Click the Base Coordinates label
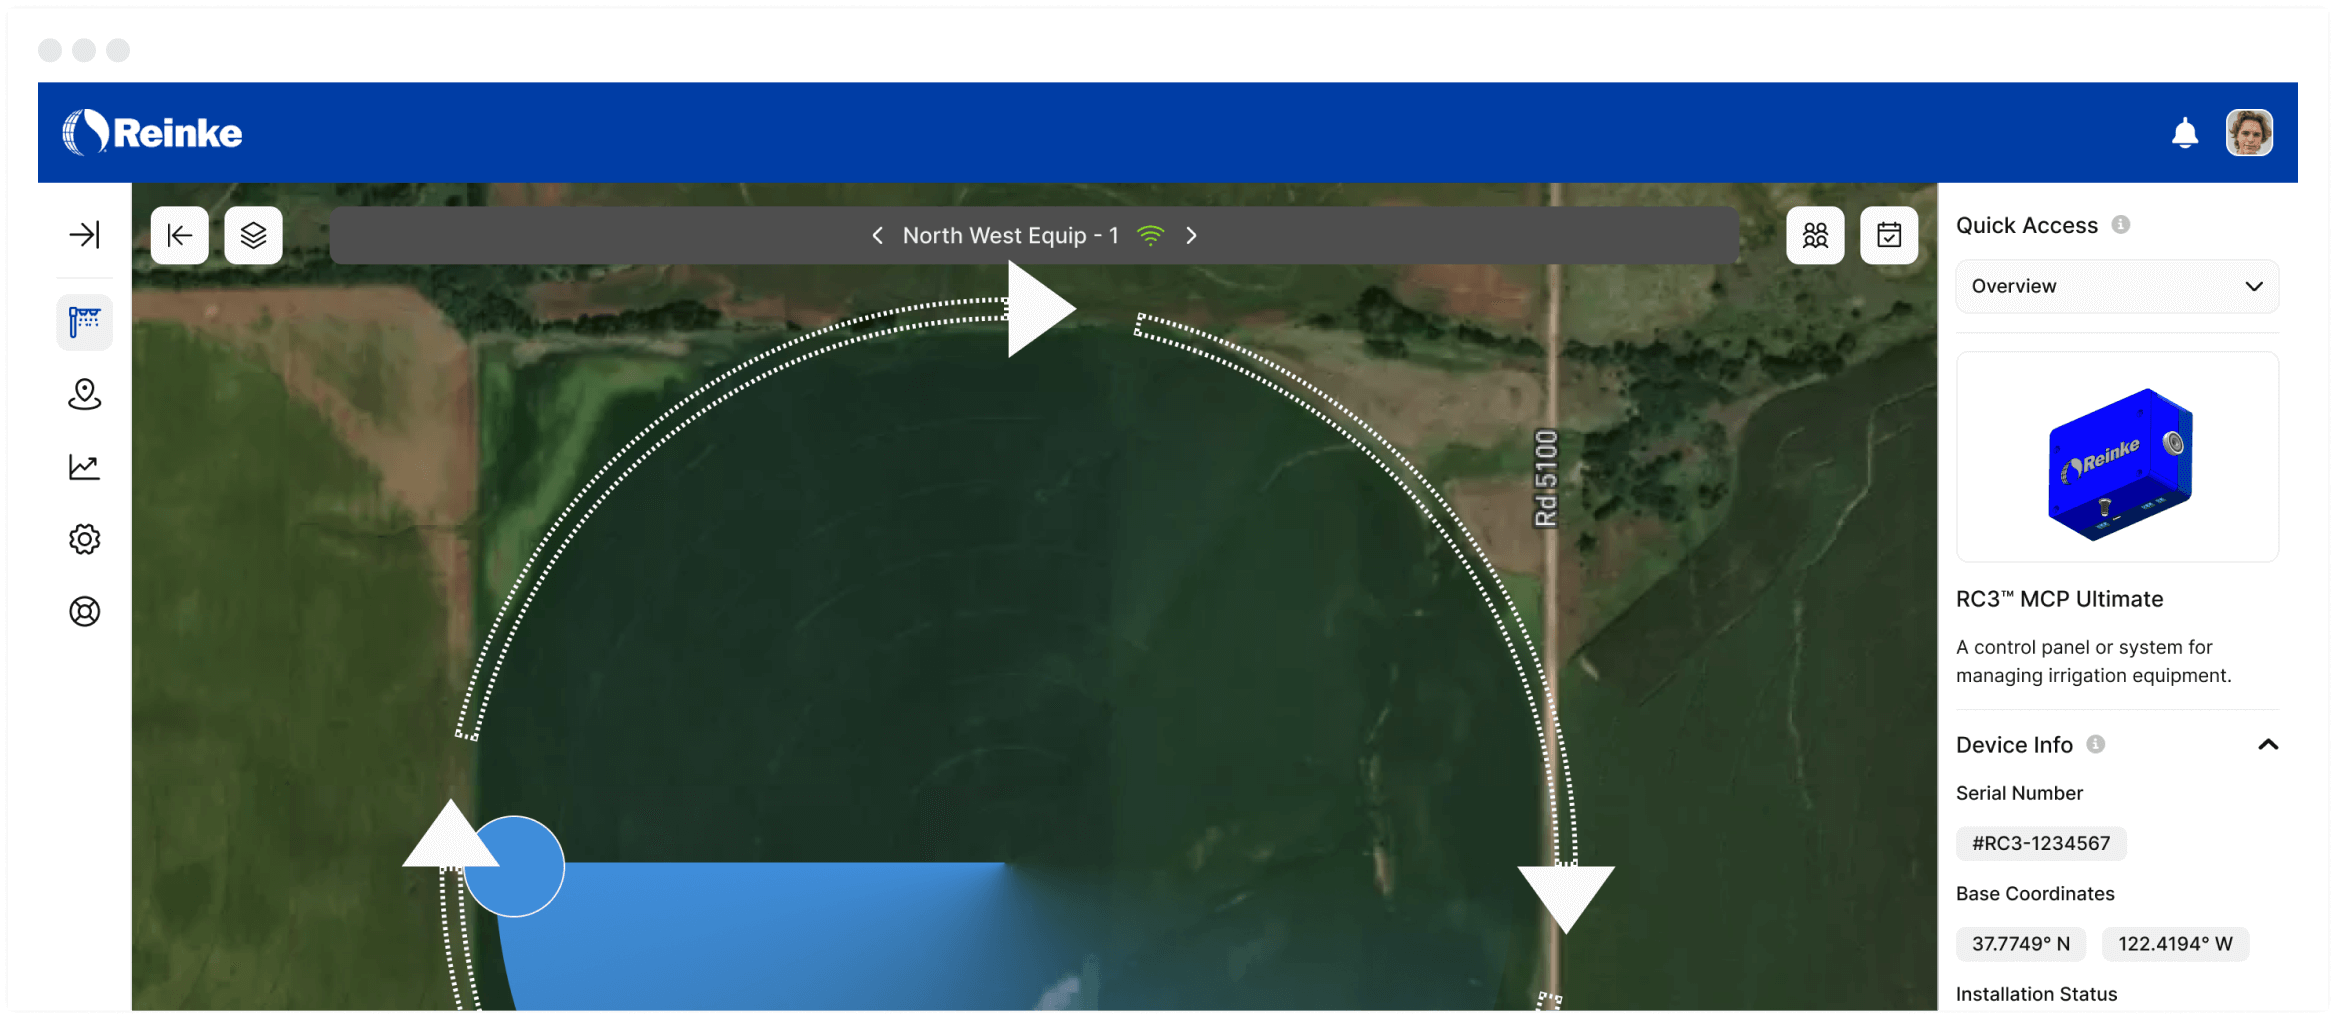 [x=2035, y=893]
